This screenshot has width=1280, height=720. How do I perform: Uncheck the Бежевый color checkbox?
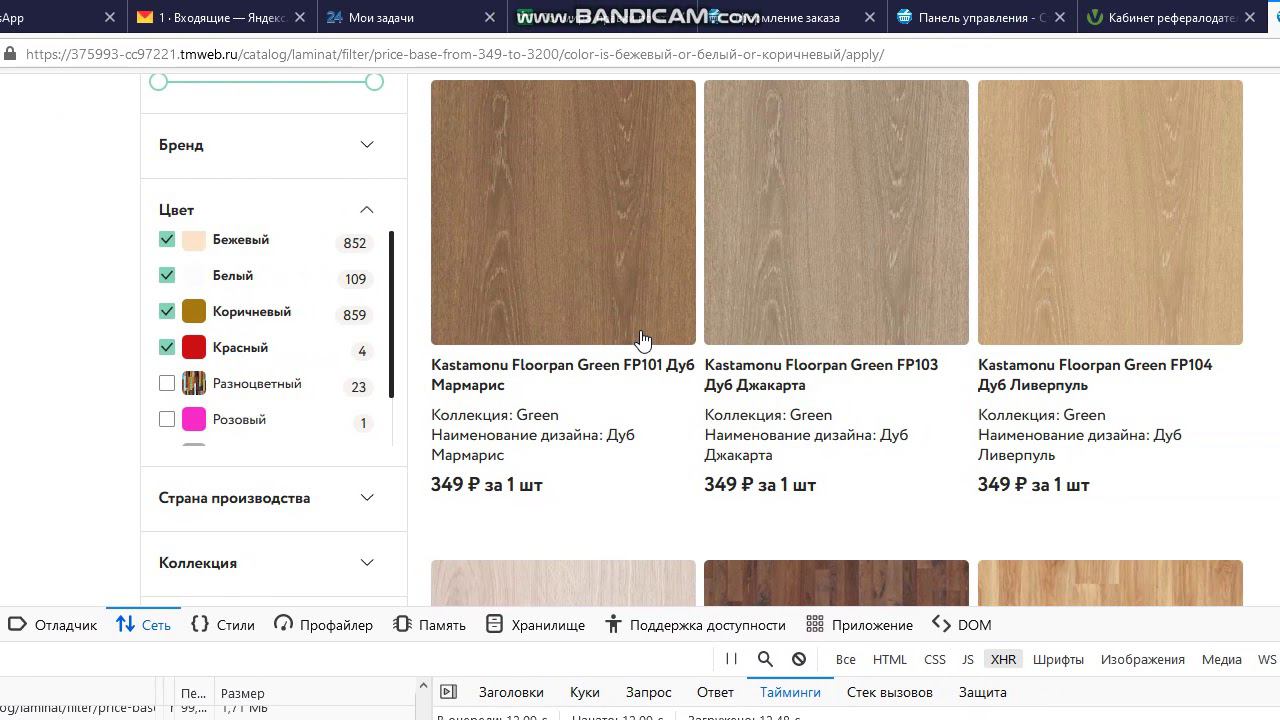point(167,240)
